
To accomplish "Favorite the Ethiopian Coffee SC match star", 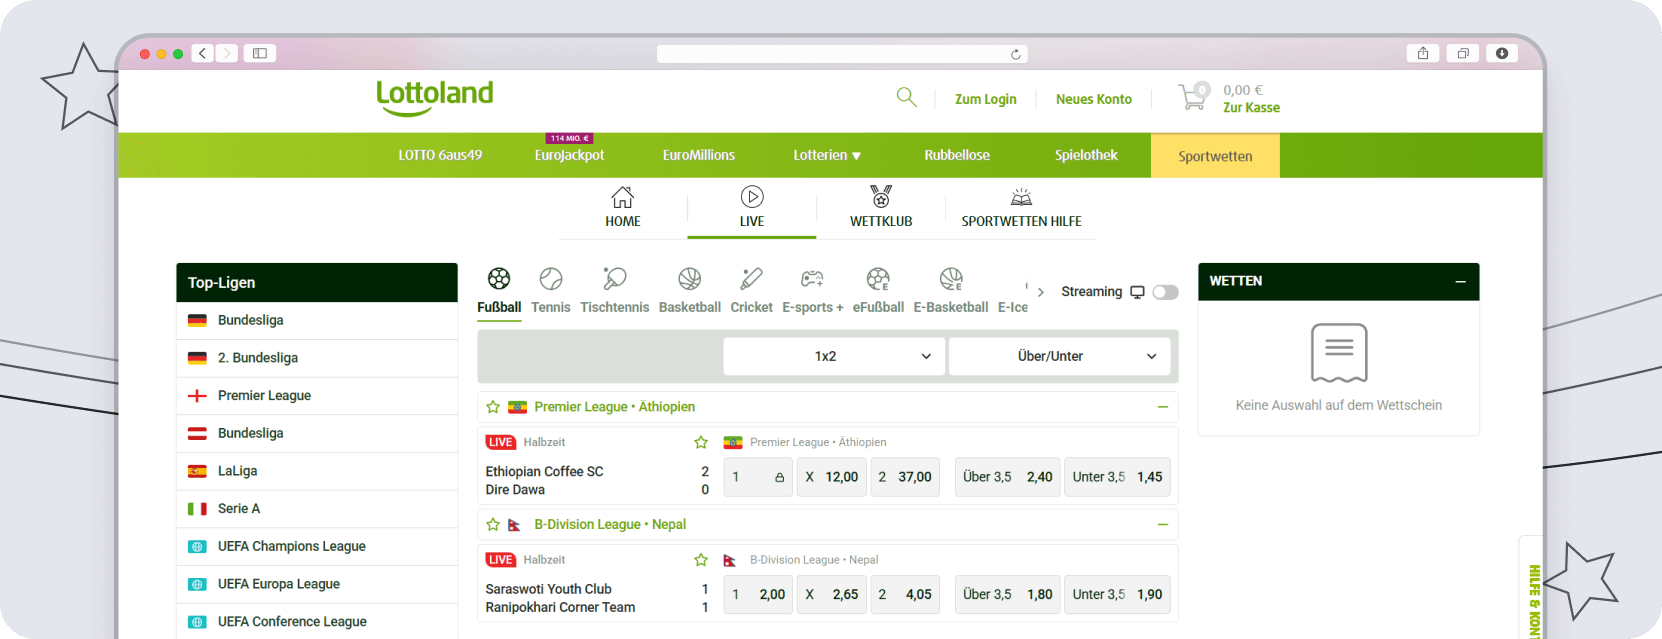I will 701,442.
